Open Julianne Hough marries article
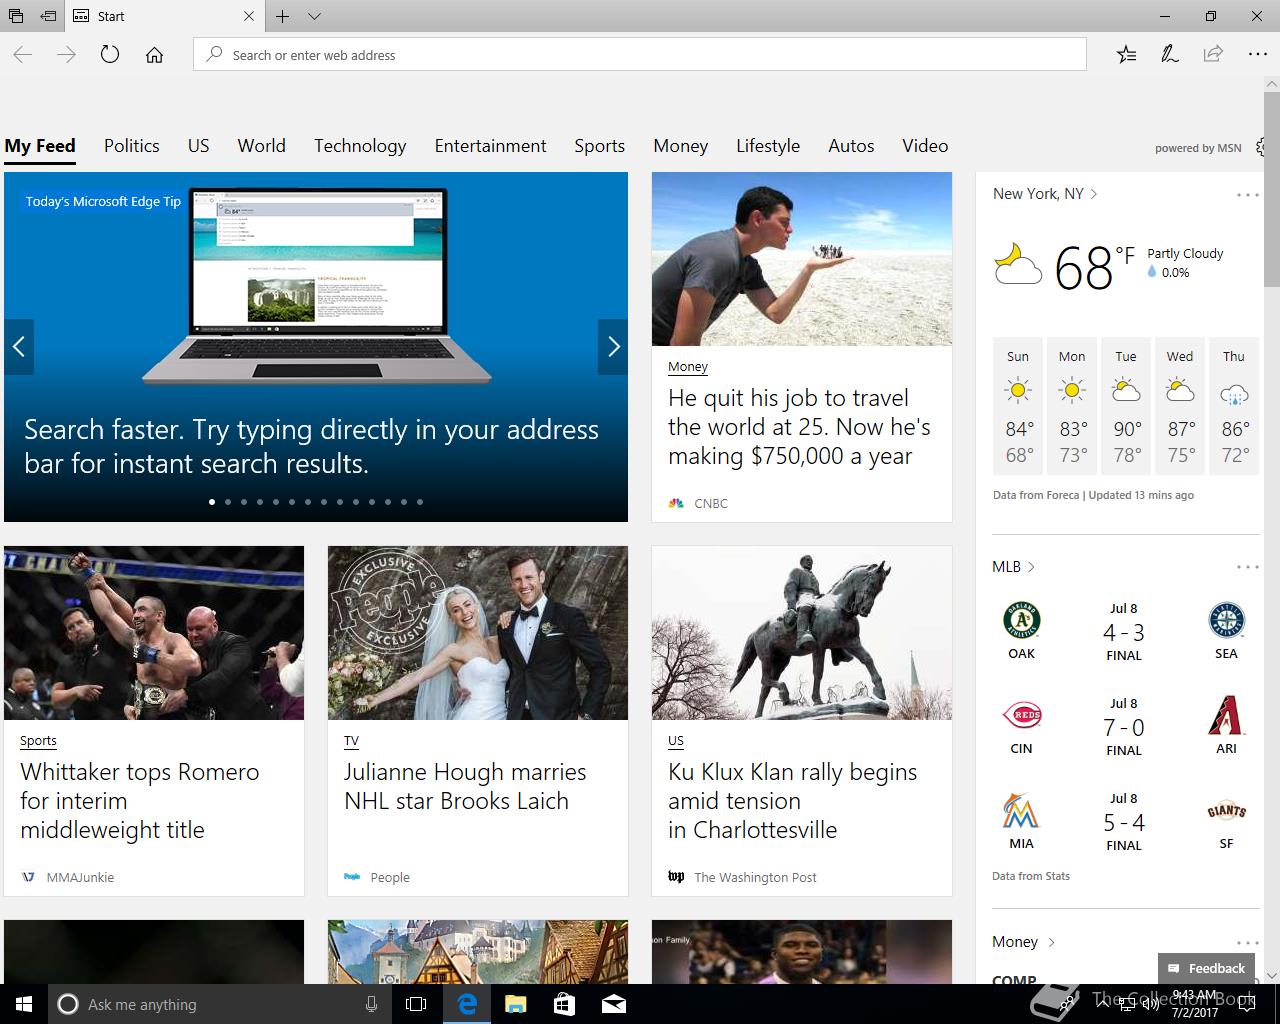This screenshot has height=1024, width=1280. point(465,786)
